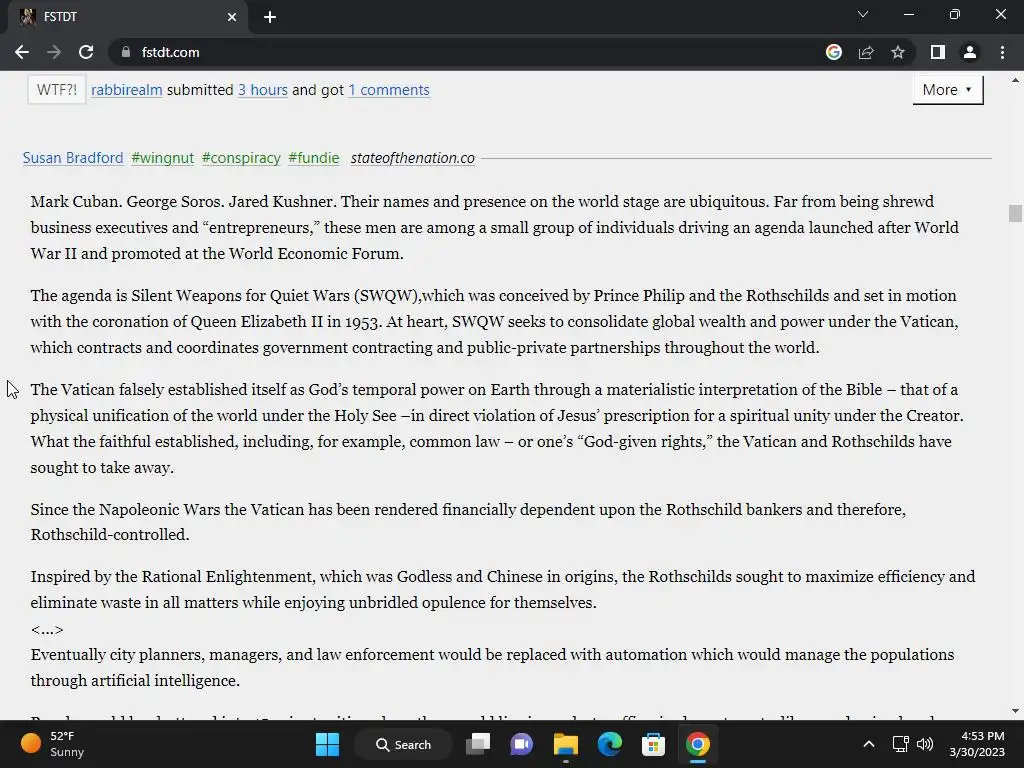
Task: Click Chrome icon on taskbar
Action: (697, 744)
